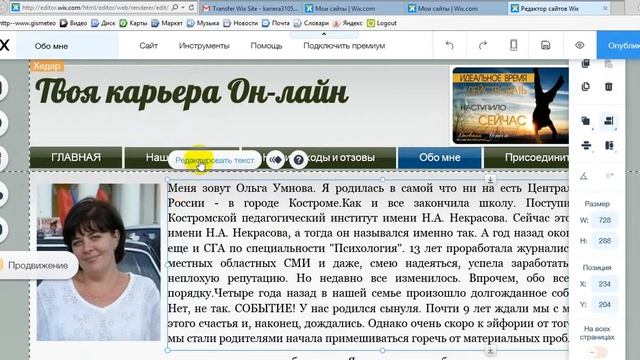
Task: Click the copy icon in the tools panel
Action: point(585,64)
